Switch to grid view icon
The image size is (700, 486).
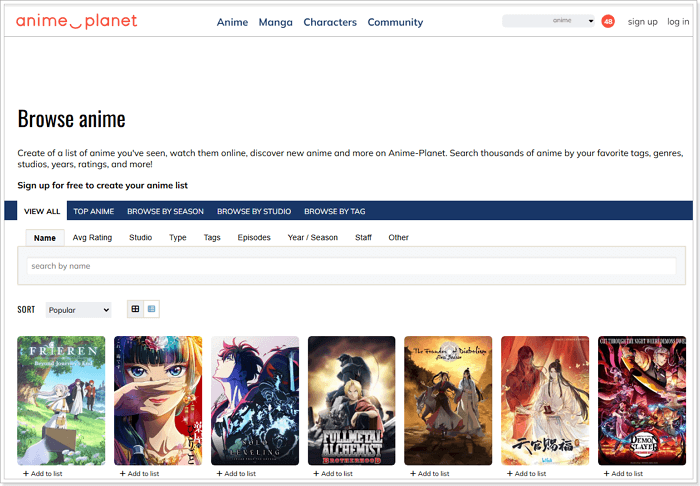point(136,310)
